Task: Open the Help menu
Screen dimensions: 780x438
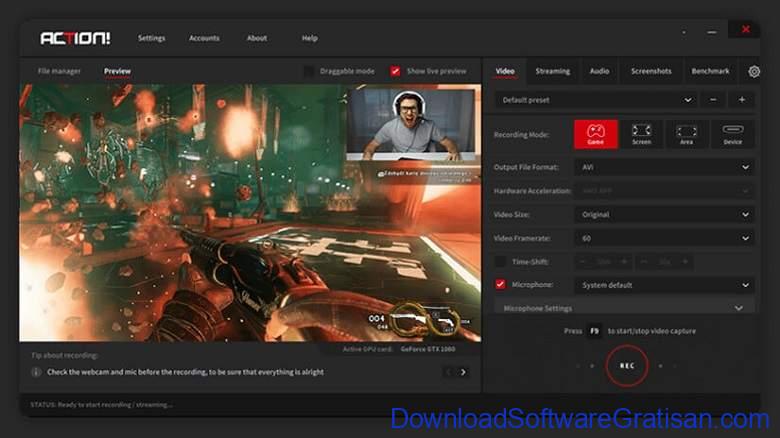Action: (309, 38)
